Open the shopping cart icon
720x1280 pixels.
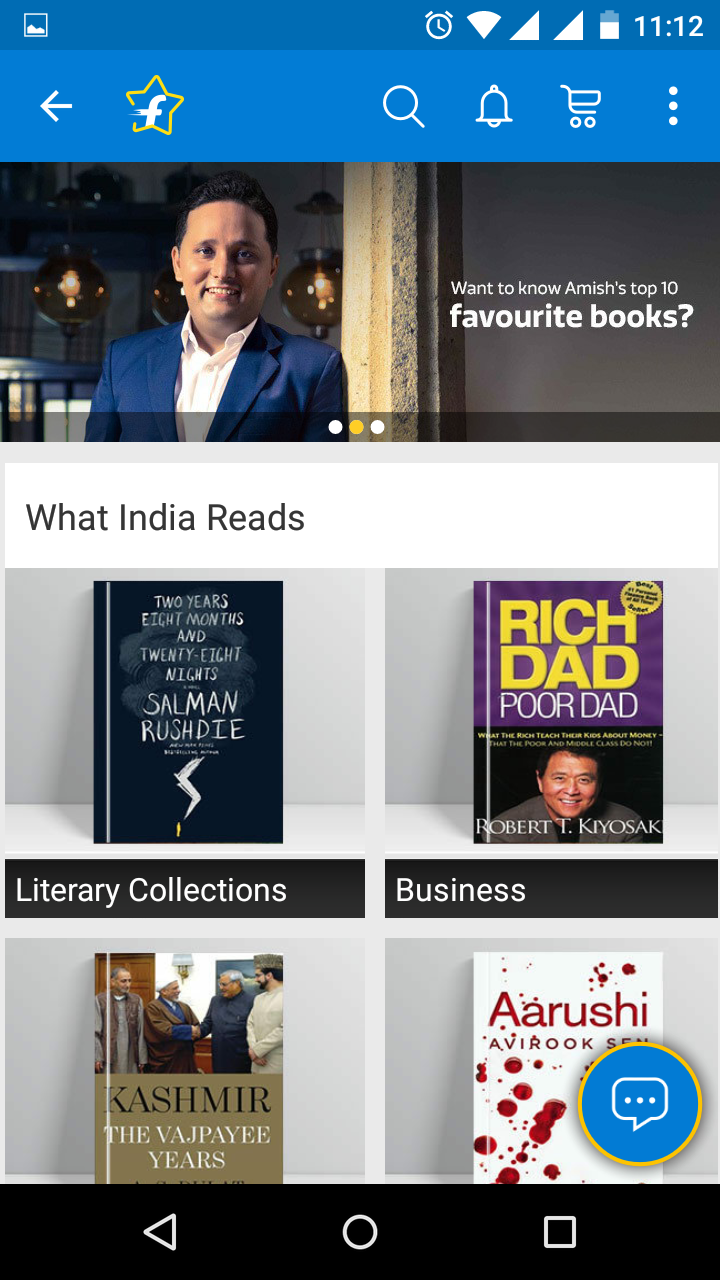pyautogui.click(x=581, y=106)
